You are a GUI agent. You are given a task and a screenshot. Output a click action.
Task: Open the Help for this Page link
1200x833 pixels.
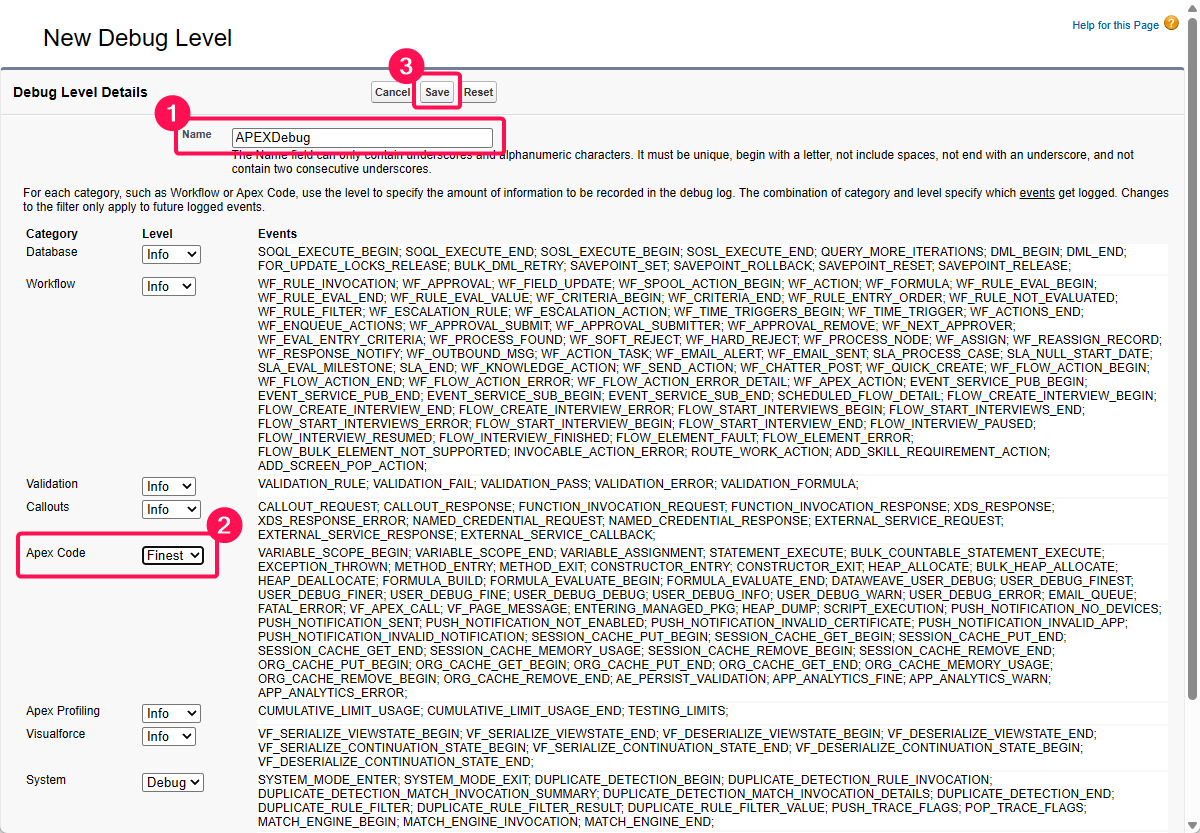1115,25
